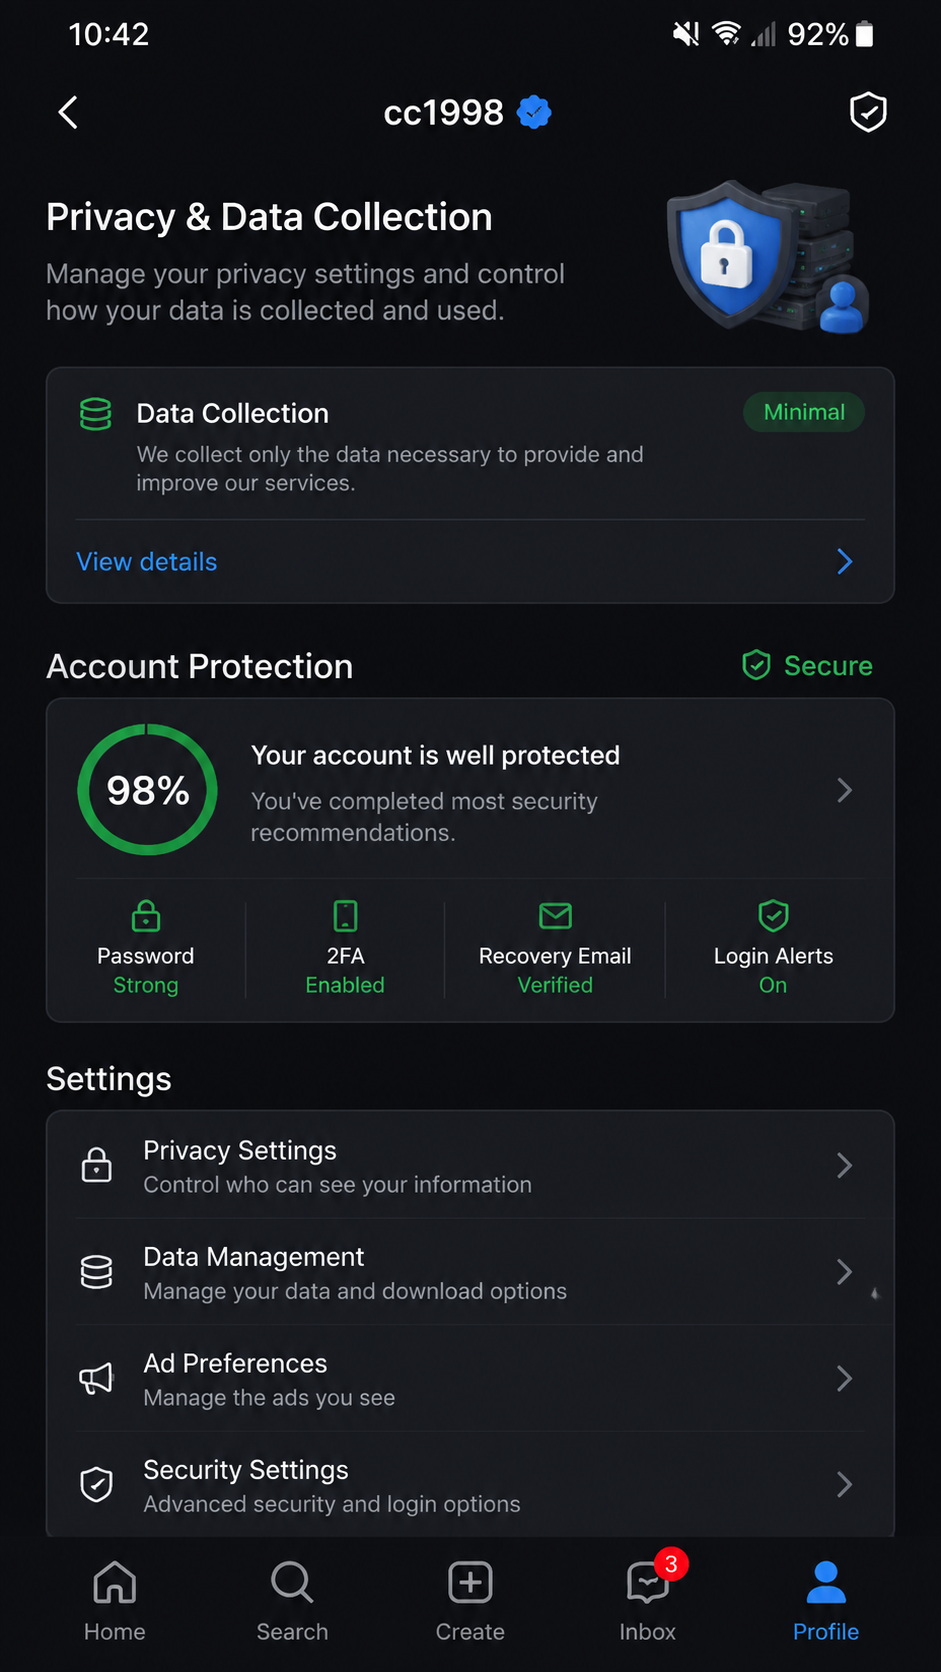The image size is (941, 1672).
Task: Open the well protected account chevron
Action: (845, 791)
